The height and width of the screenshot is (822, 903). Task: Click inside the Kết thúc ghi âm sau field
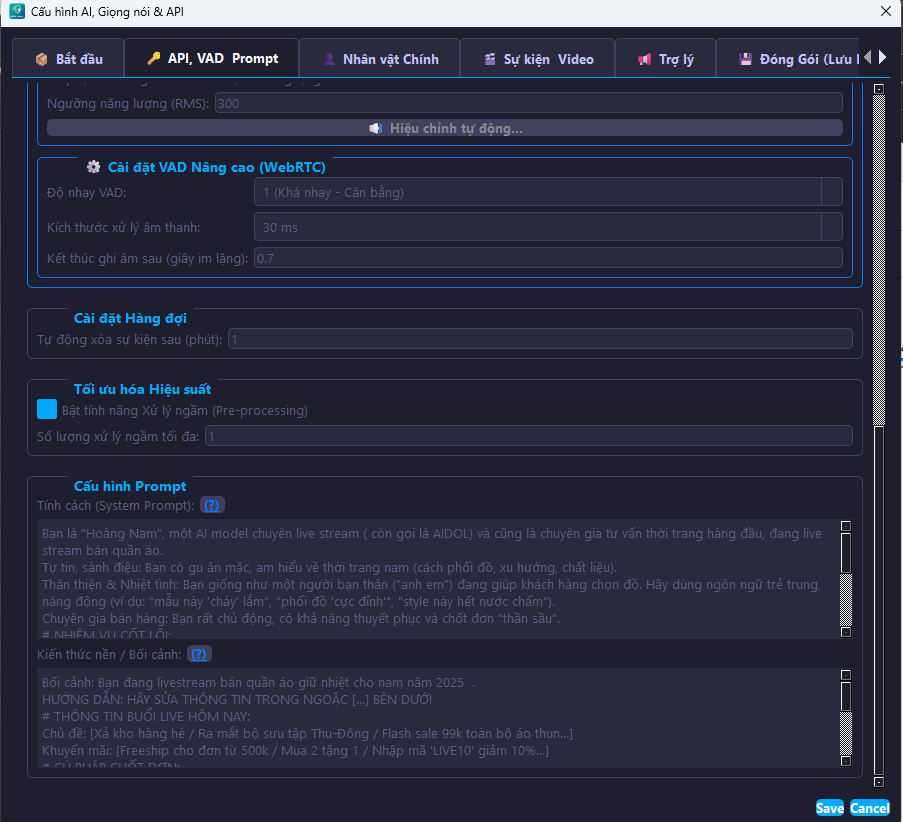pos(548,258)
